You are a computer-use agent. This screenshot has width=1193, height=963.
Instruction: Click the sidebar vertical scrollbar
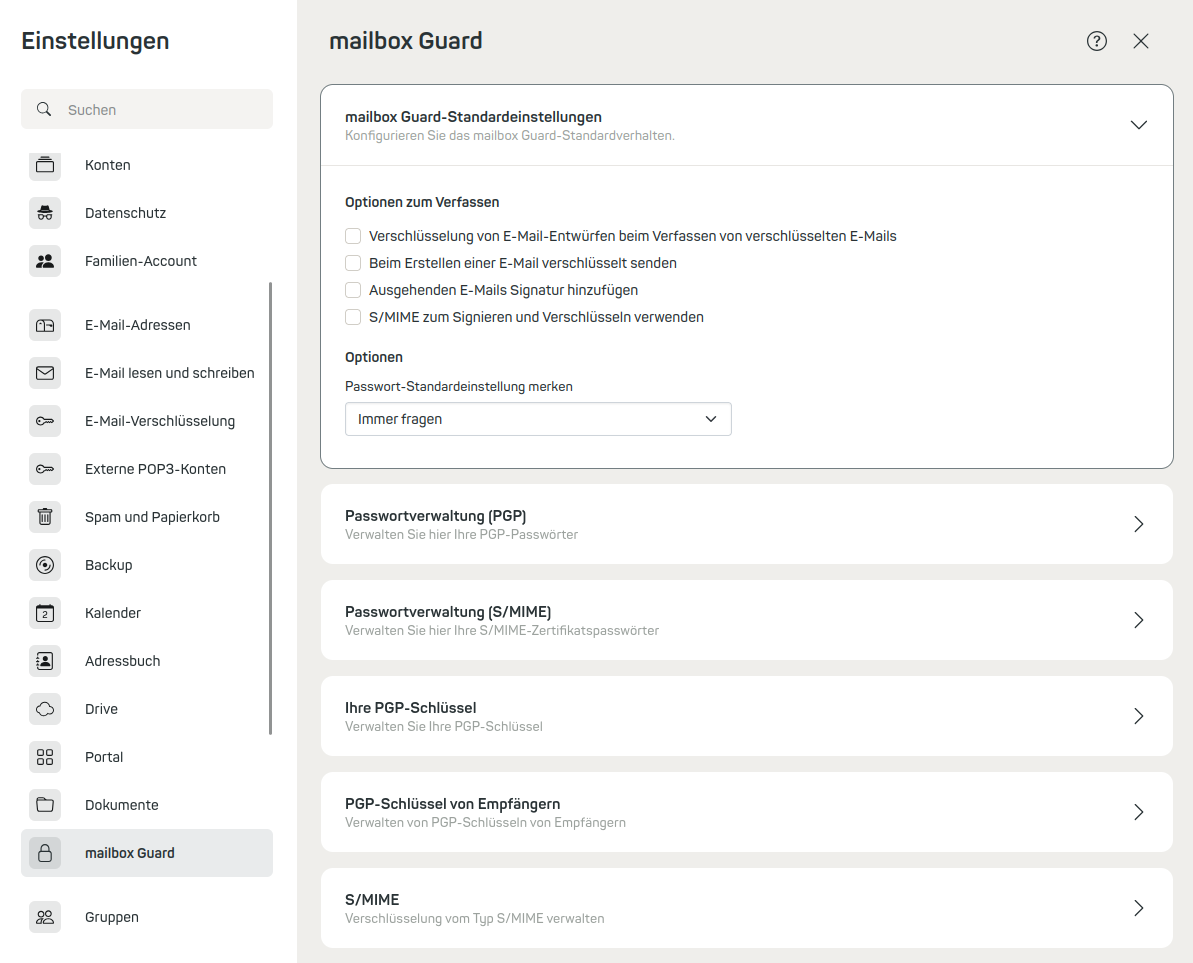[270, 508]
